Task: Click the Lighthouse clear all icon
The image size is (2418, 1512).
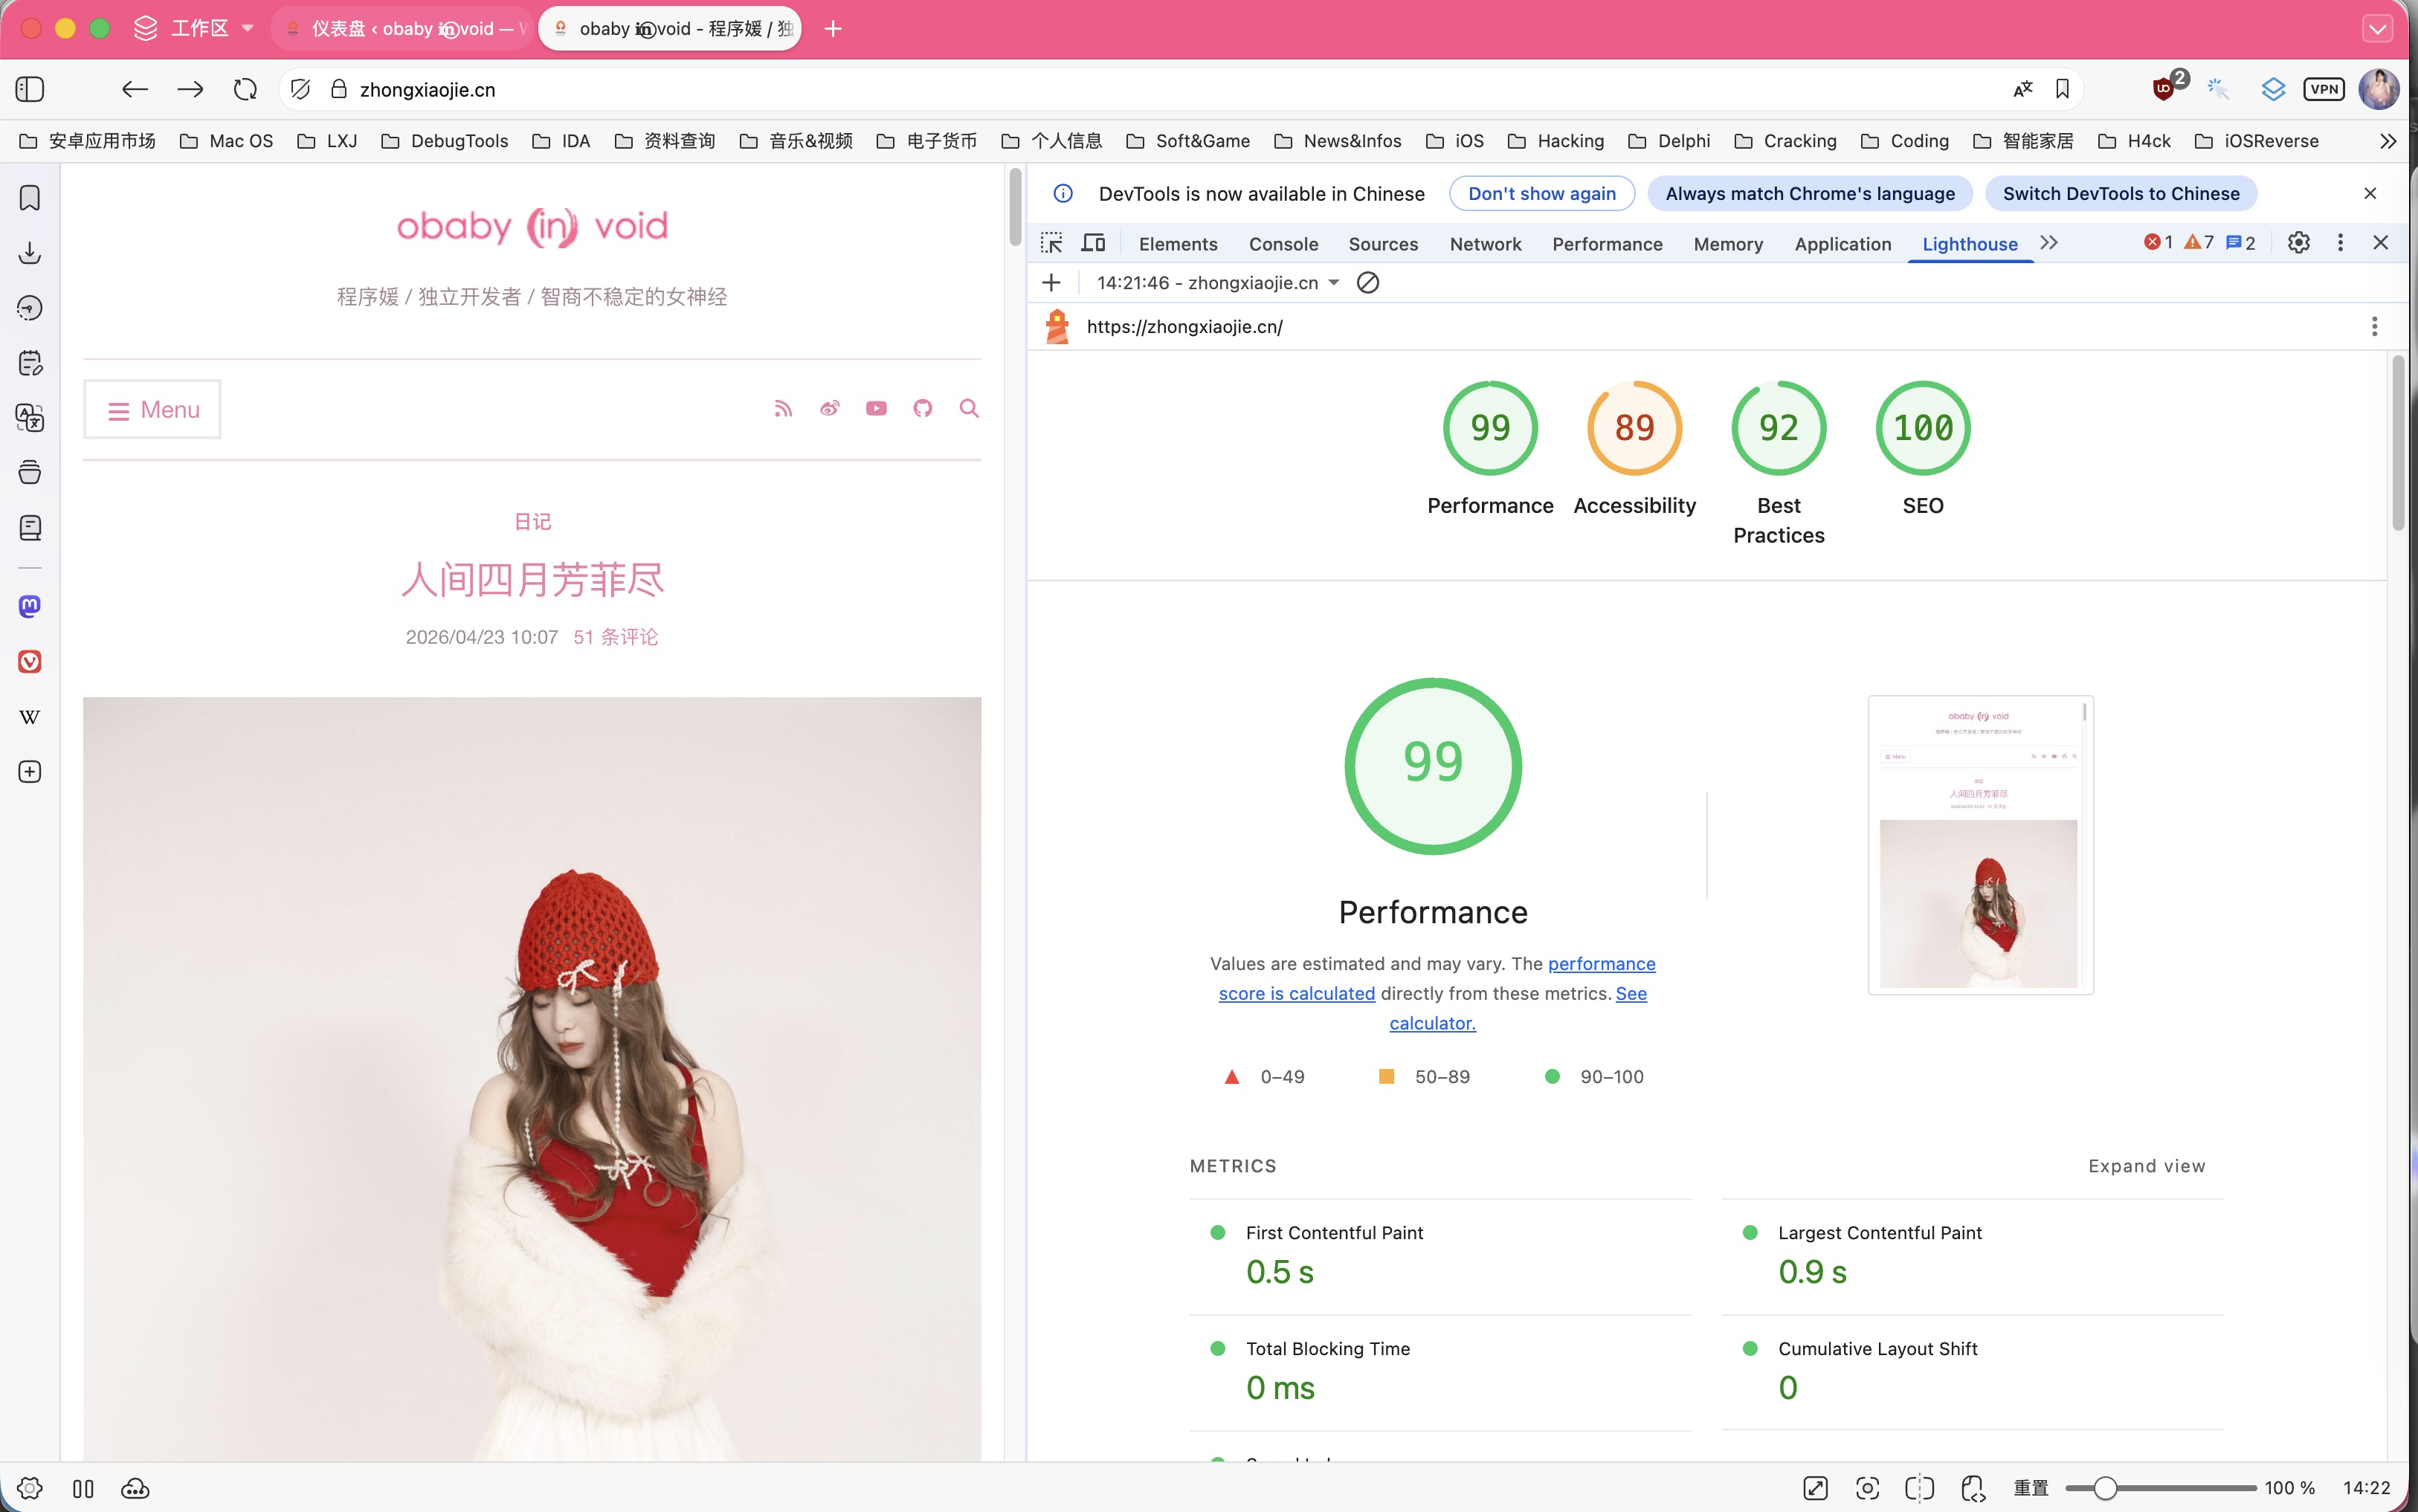Action: click(x=1368, y=283)
